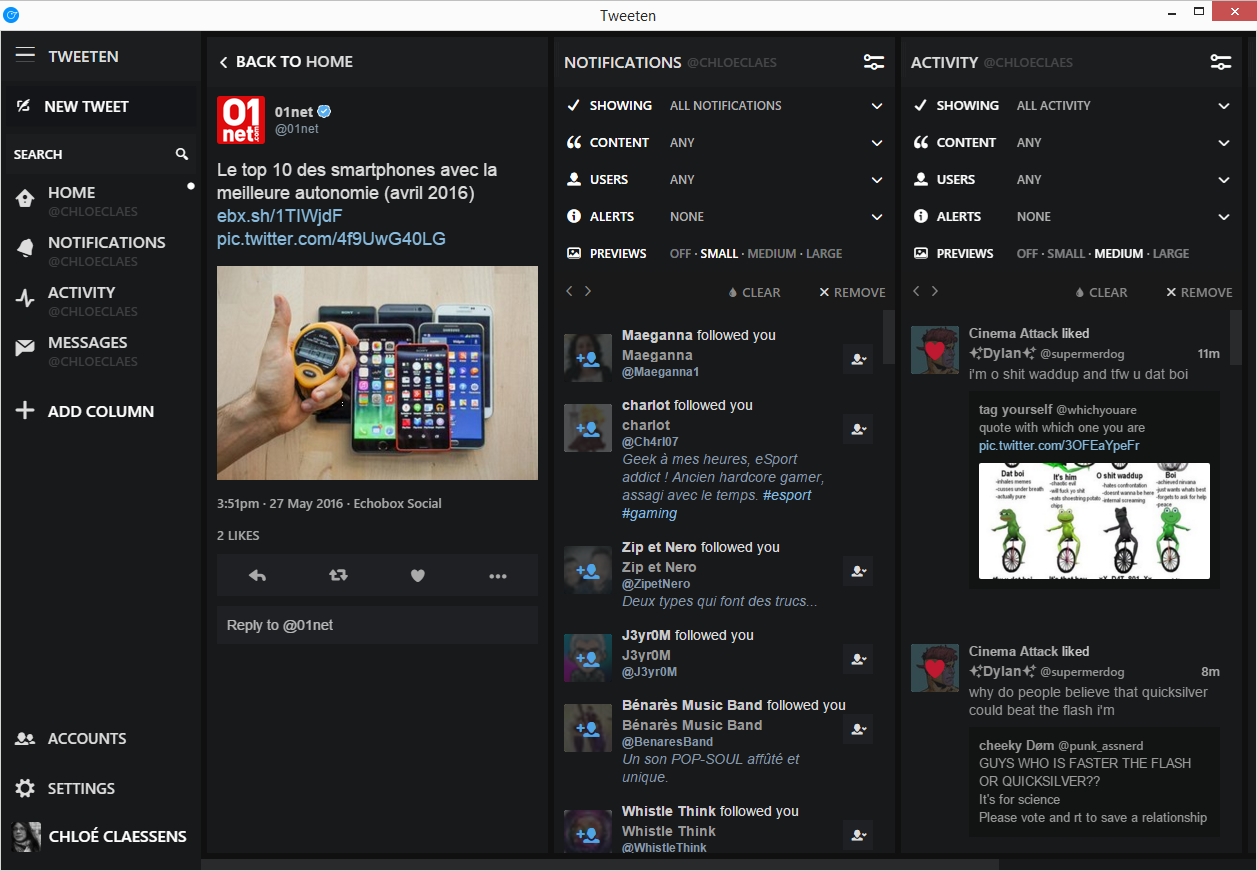The height and width of the screenshot is (871, 1257).
Task: Expand the Alerts dropdown in Notifications
Action: pos(876,217)
